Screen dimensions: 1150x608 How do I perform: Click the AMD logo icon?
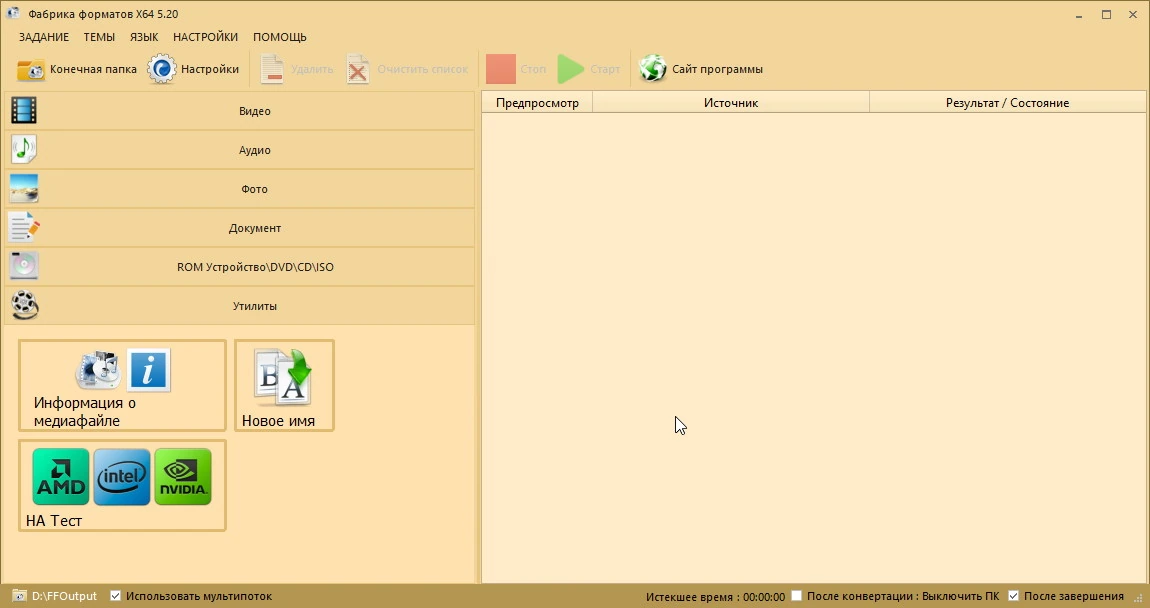click(x=61, y=477)
